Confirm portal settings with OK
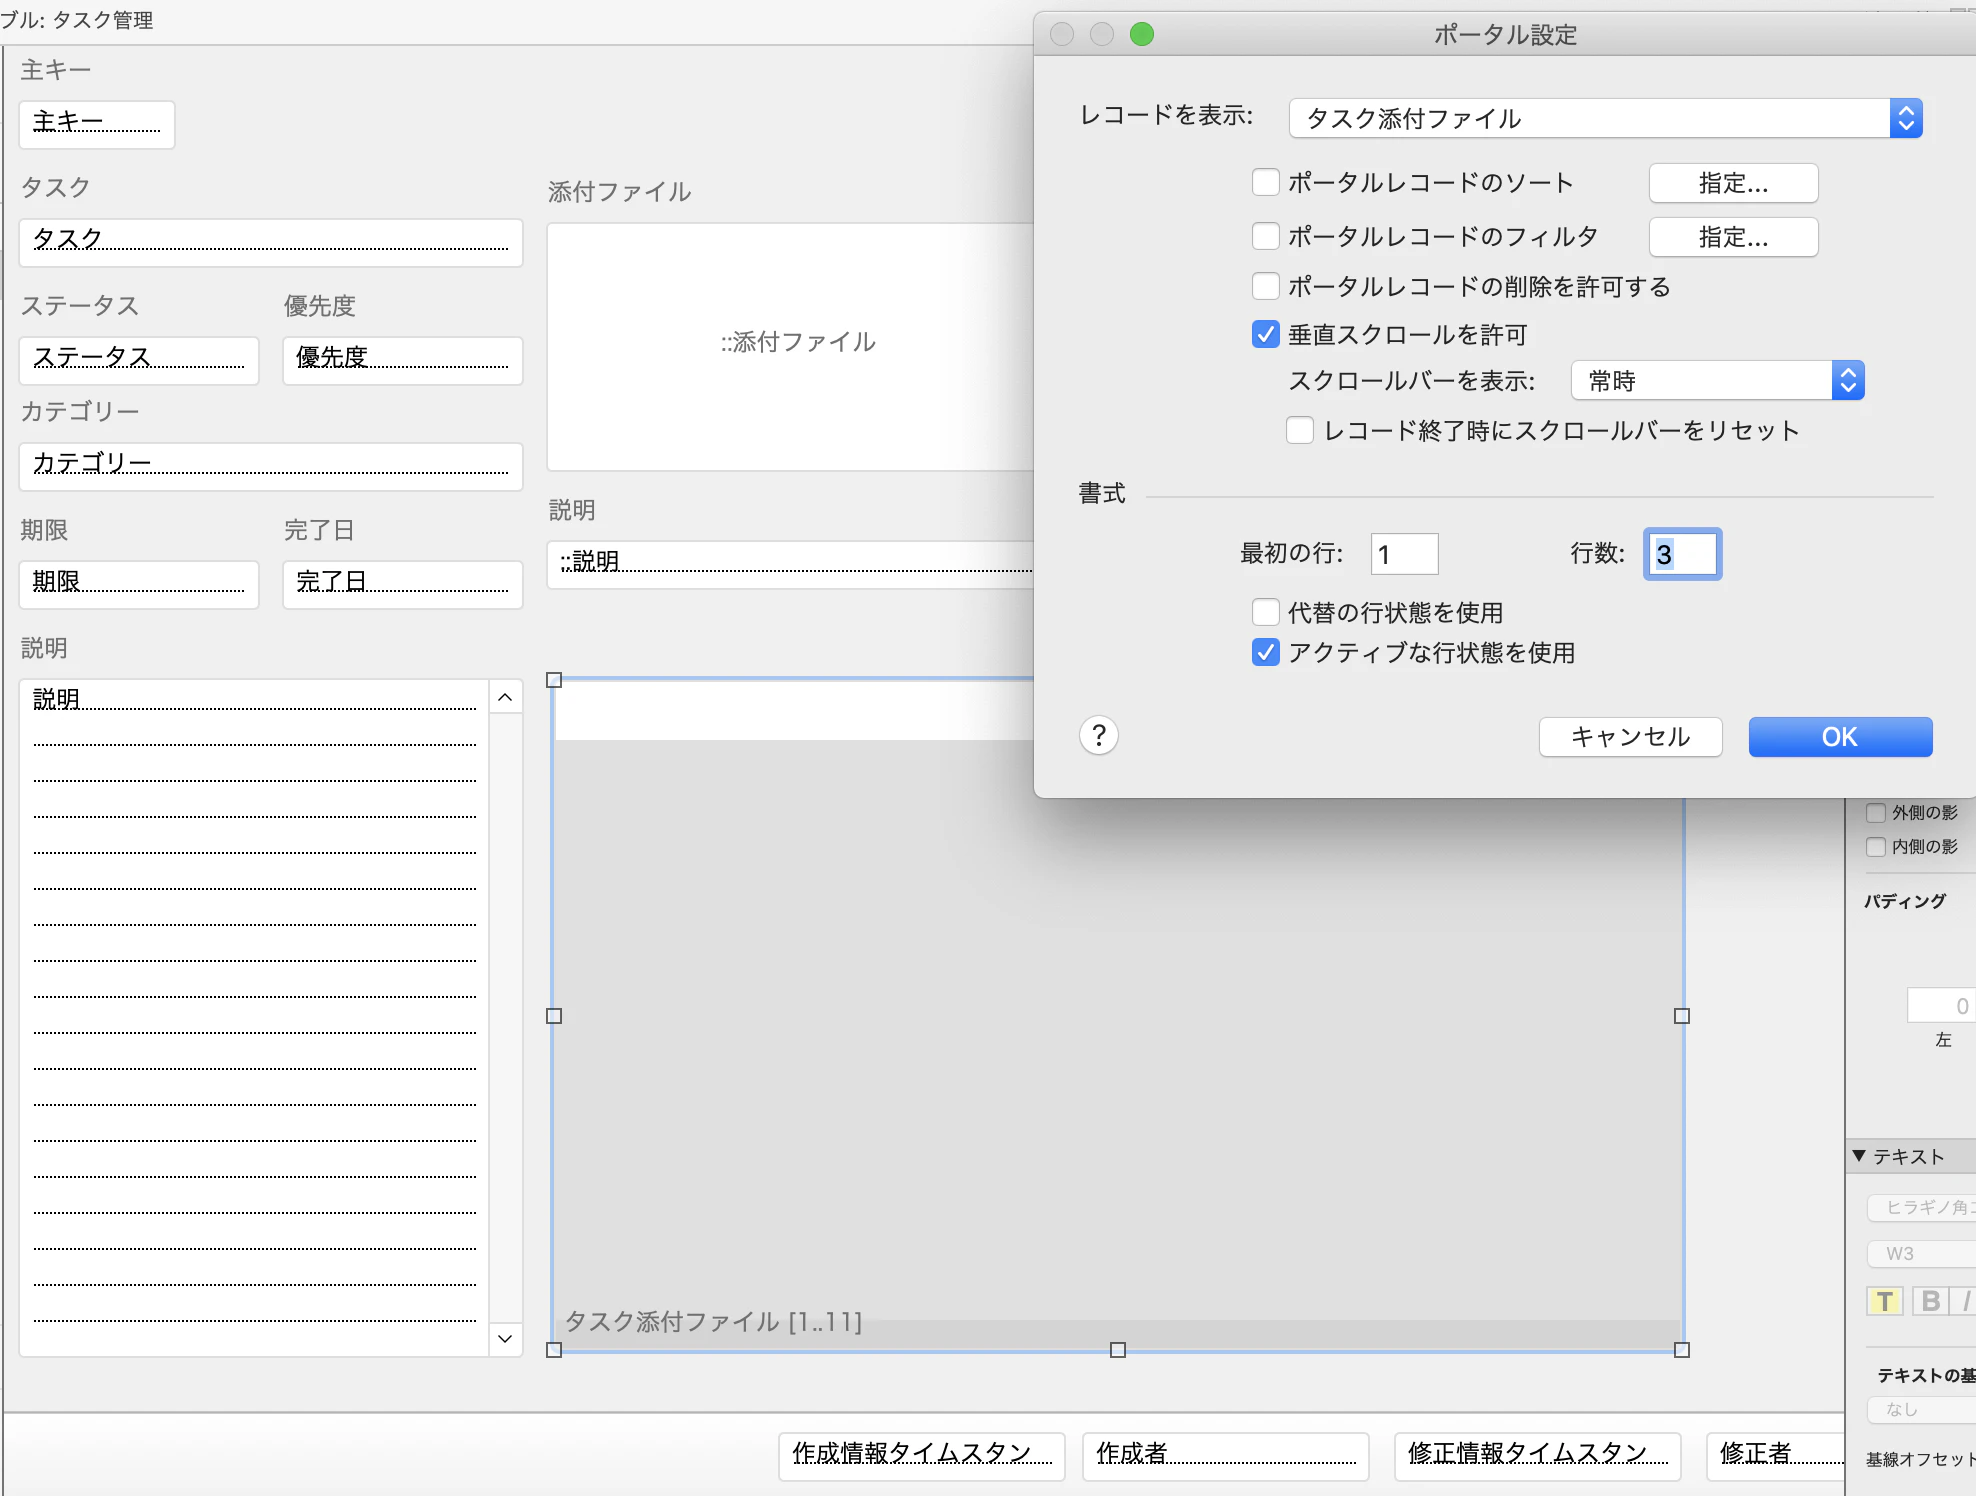Viewport: 1976px width, 1496px height. point(1840,737)
